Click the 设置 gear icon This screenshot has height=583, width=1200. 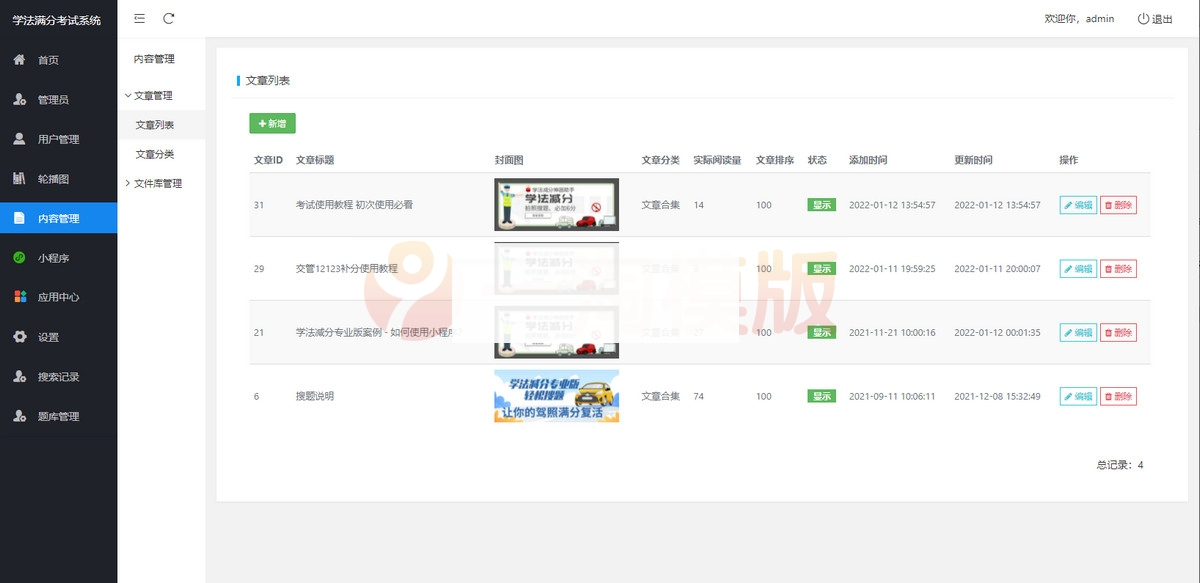(x=22, y=337)
